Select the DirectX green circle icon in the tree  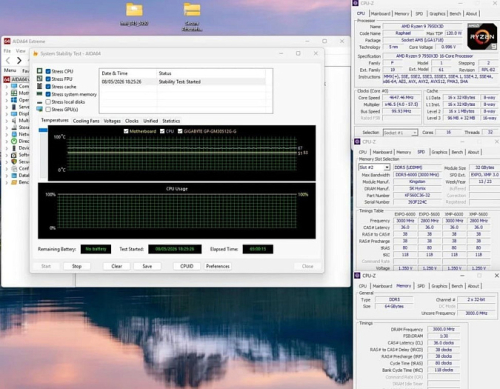[14, 141]
